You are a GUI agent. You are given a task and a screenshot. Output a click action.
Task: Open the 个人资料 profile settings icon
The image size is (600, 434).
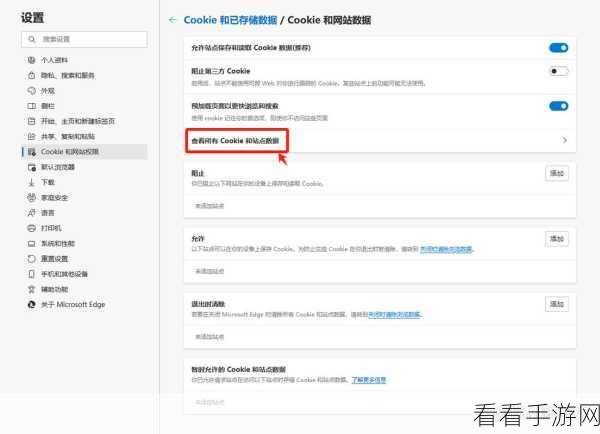tap(32, 60)
